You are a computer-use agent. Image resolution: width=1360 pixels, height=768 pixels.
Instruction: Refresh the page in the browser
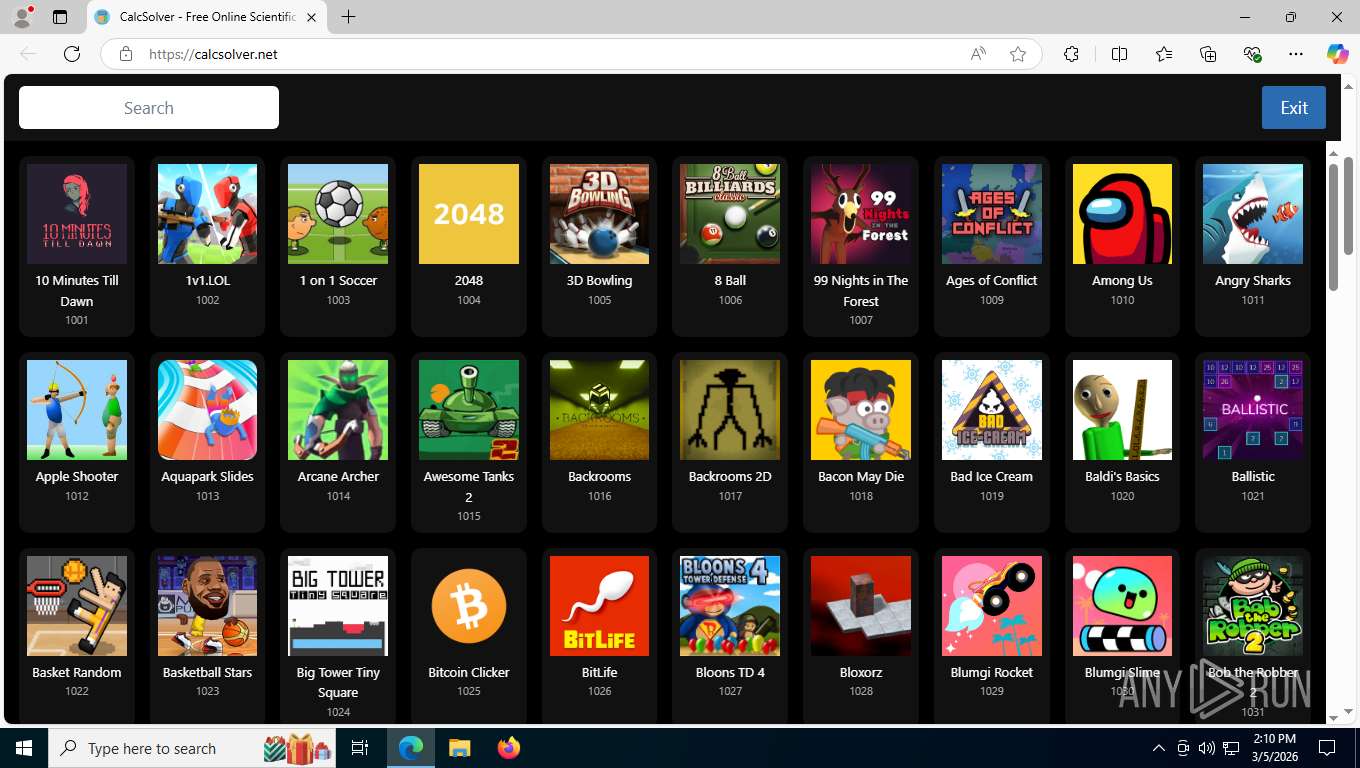pos(72,54)
